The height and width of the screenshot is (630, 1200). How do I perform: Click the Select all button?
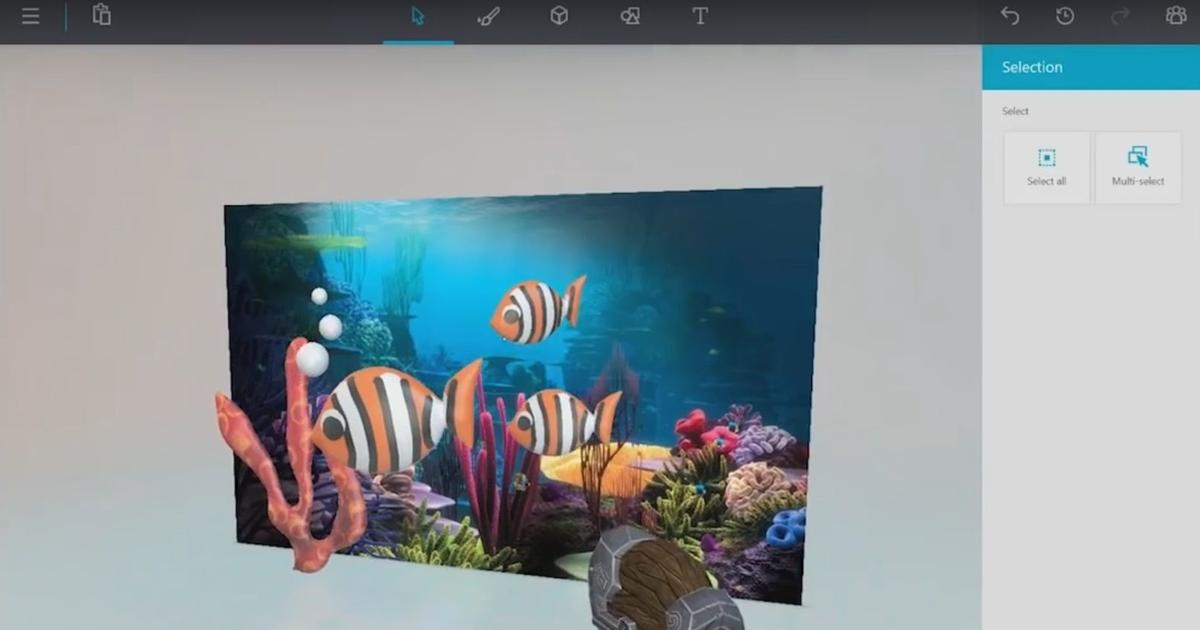pos(1046,167)
